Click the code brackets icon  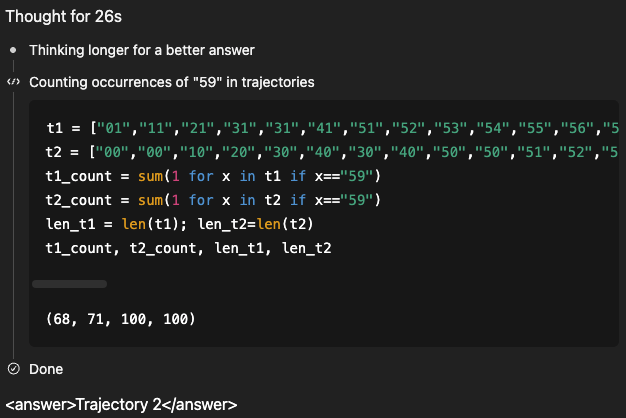(13, 81)
